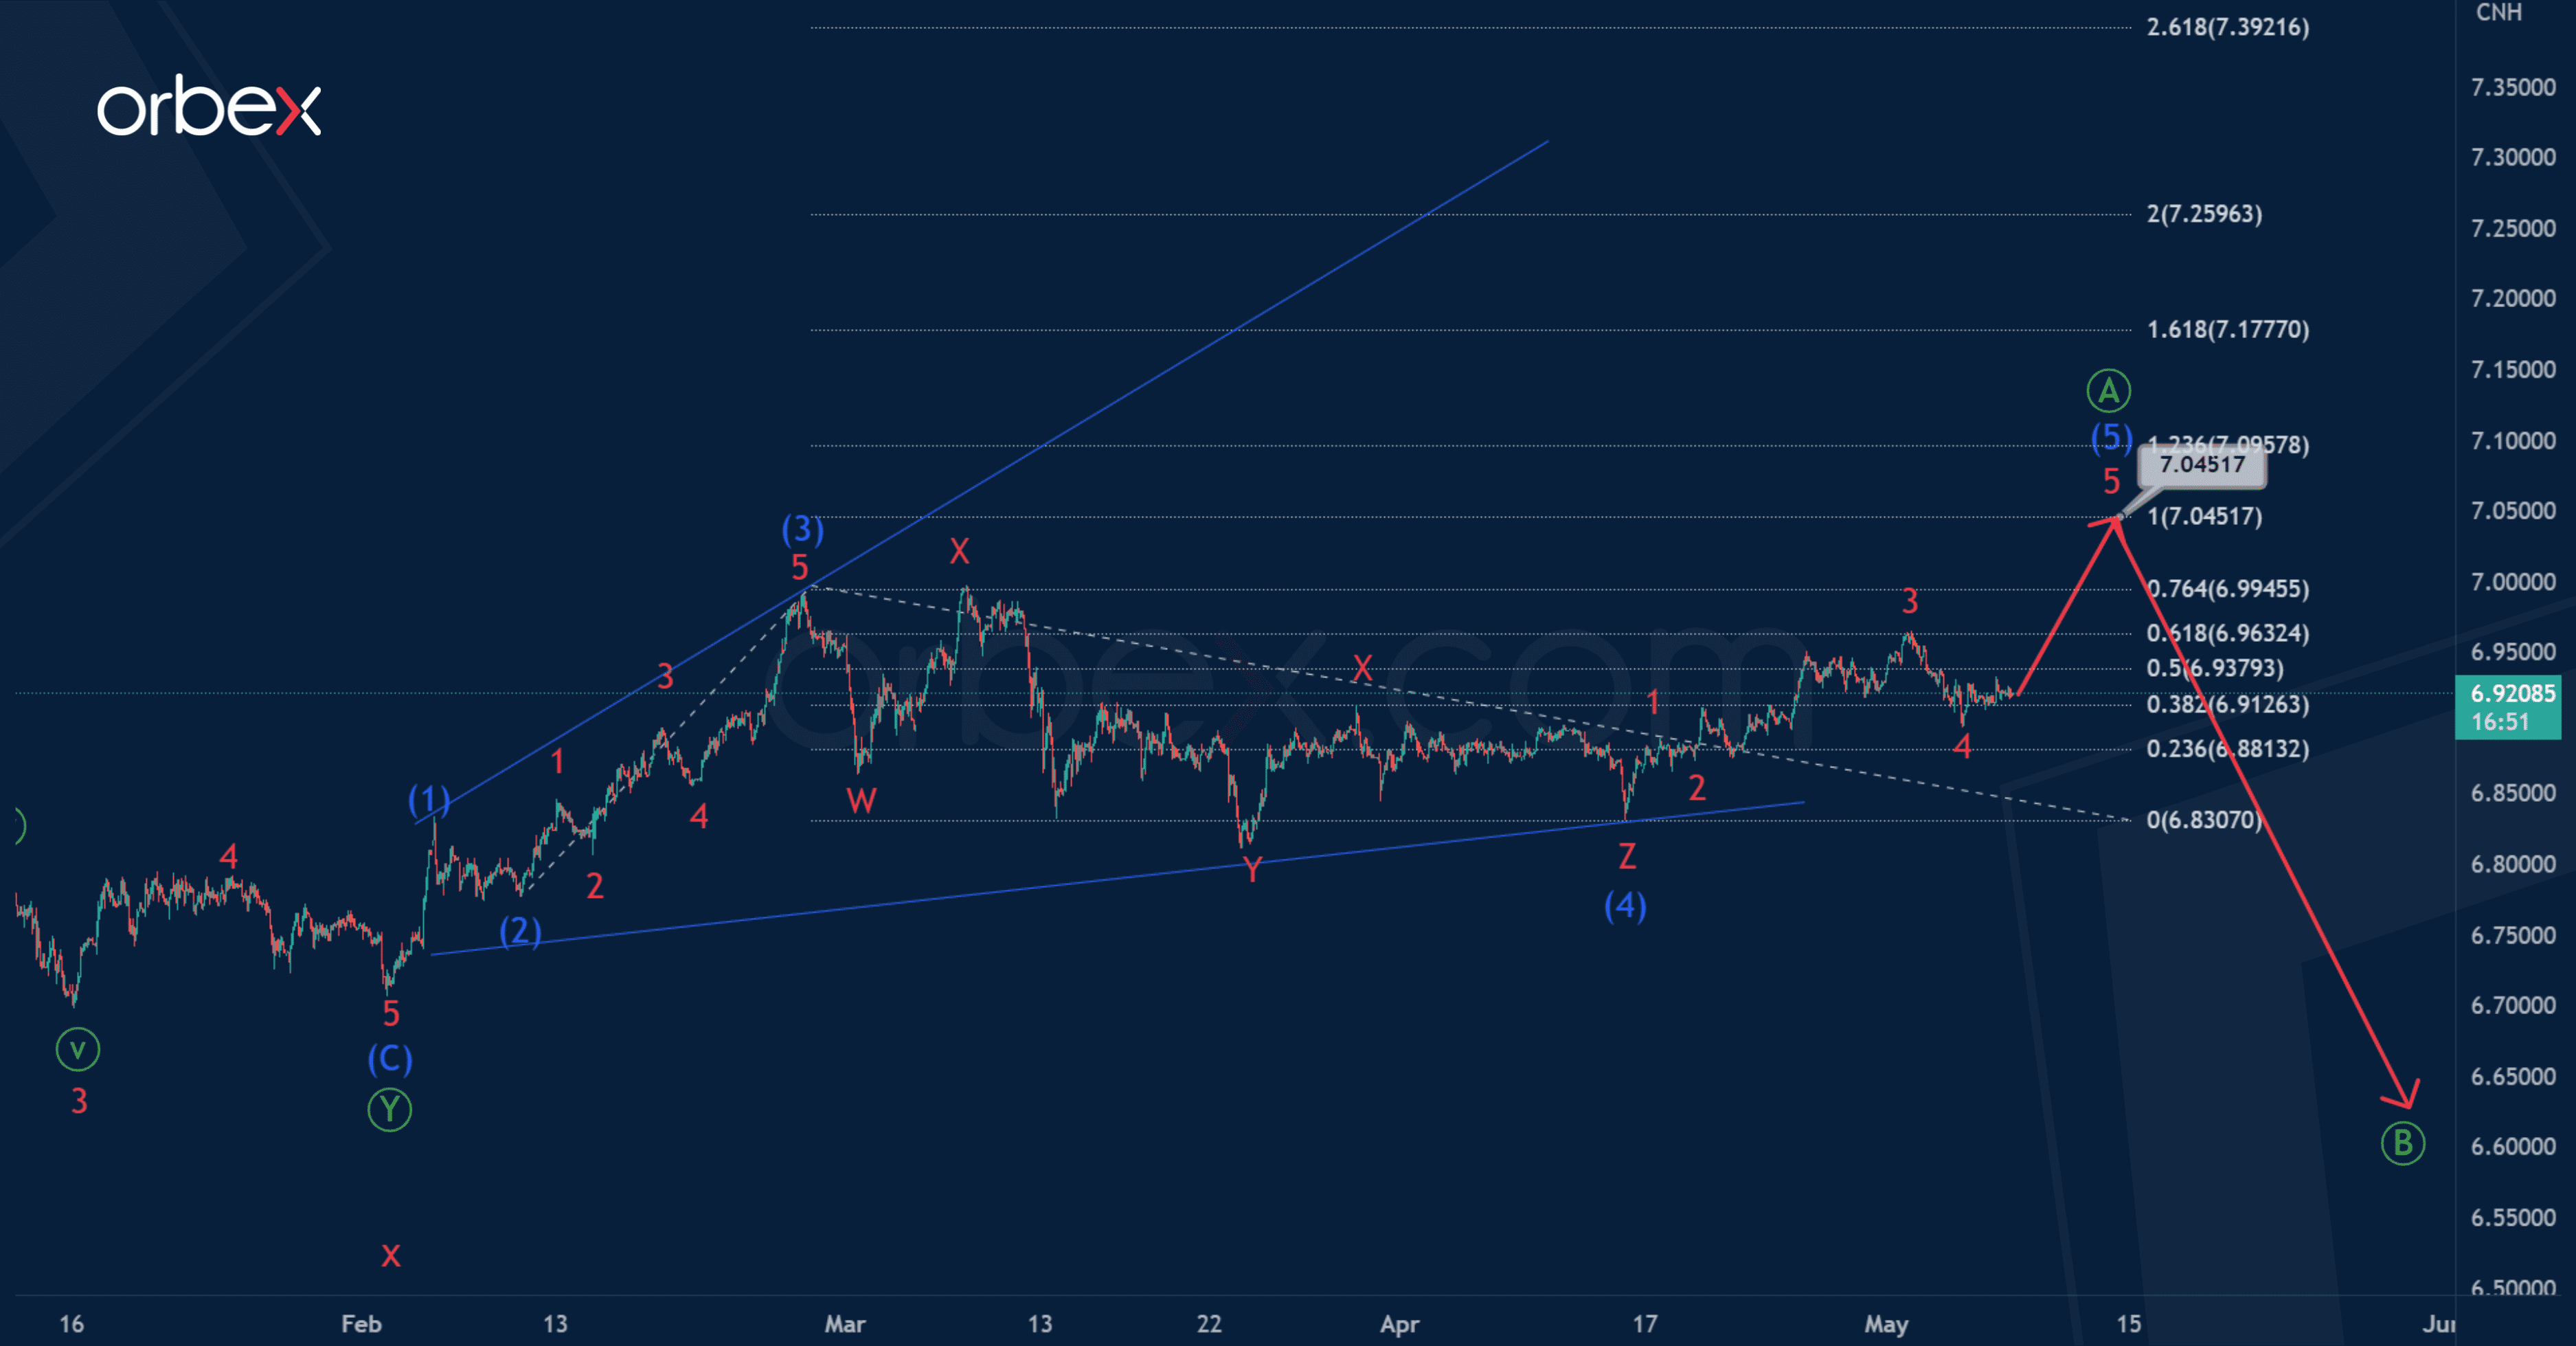Click the blue (2) wave label
This screenshot has width=2576, height=1346.
(x=520, y=932)
